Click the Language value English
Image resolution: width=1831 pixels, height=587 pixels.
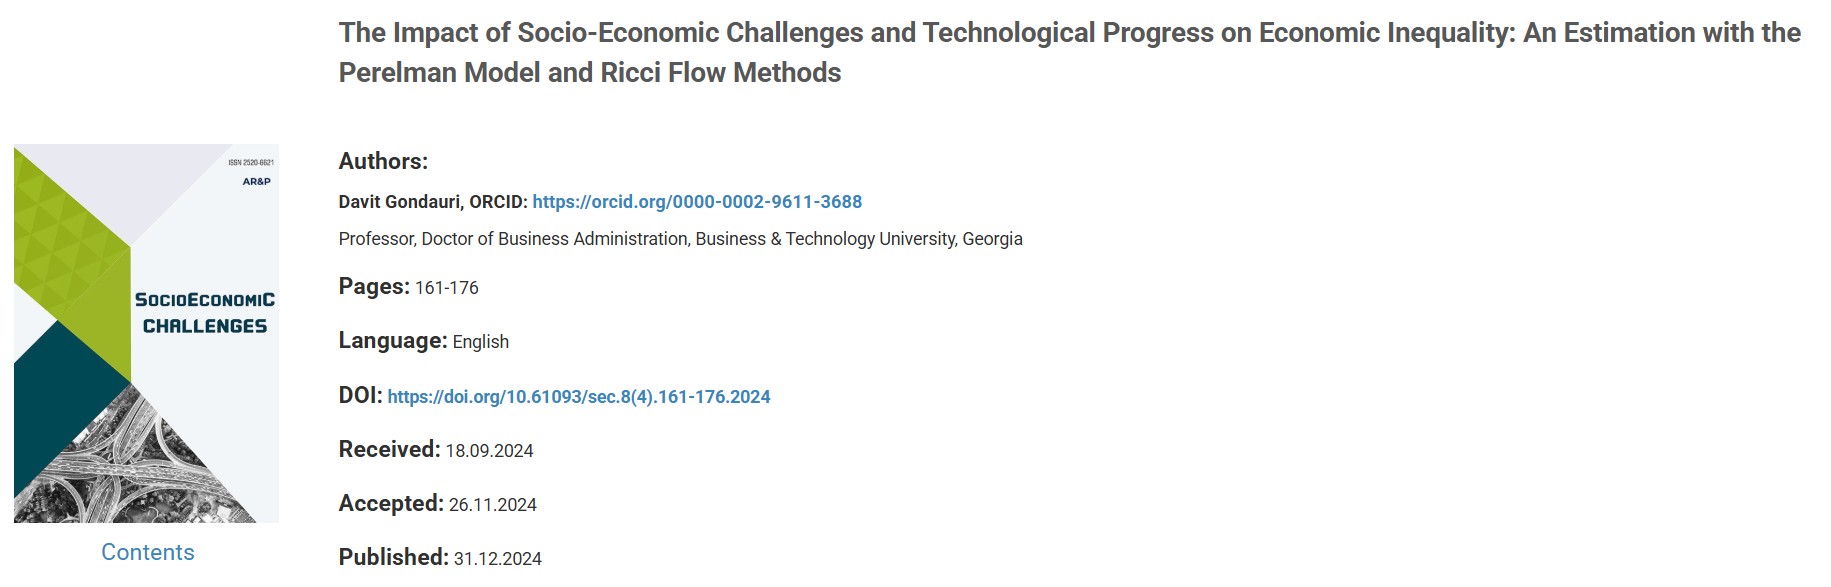tap(480, 342)
